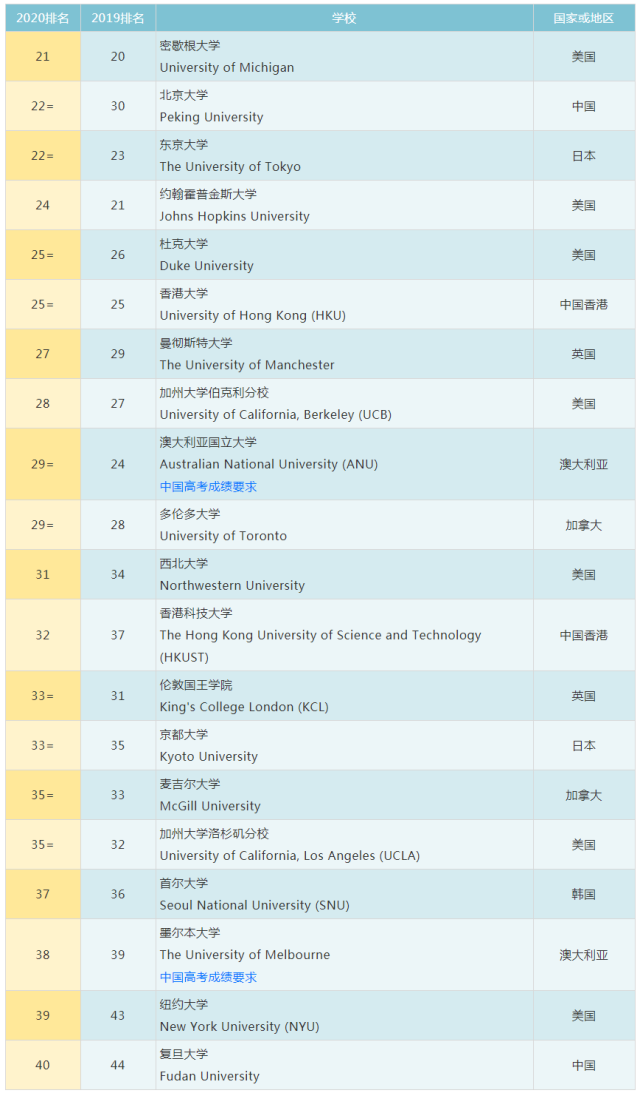
Task: Select University of California, Berkeley (UCB) text
Action: click(275, 414)
